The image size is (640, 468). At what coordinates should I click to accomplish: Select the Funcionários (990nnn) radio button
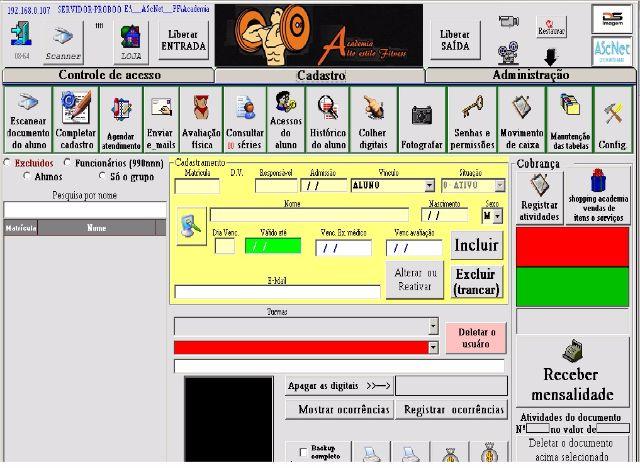(67, 163)
